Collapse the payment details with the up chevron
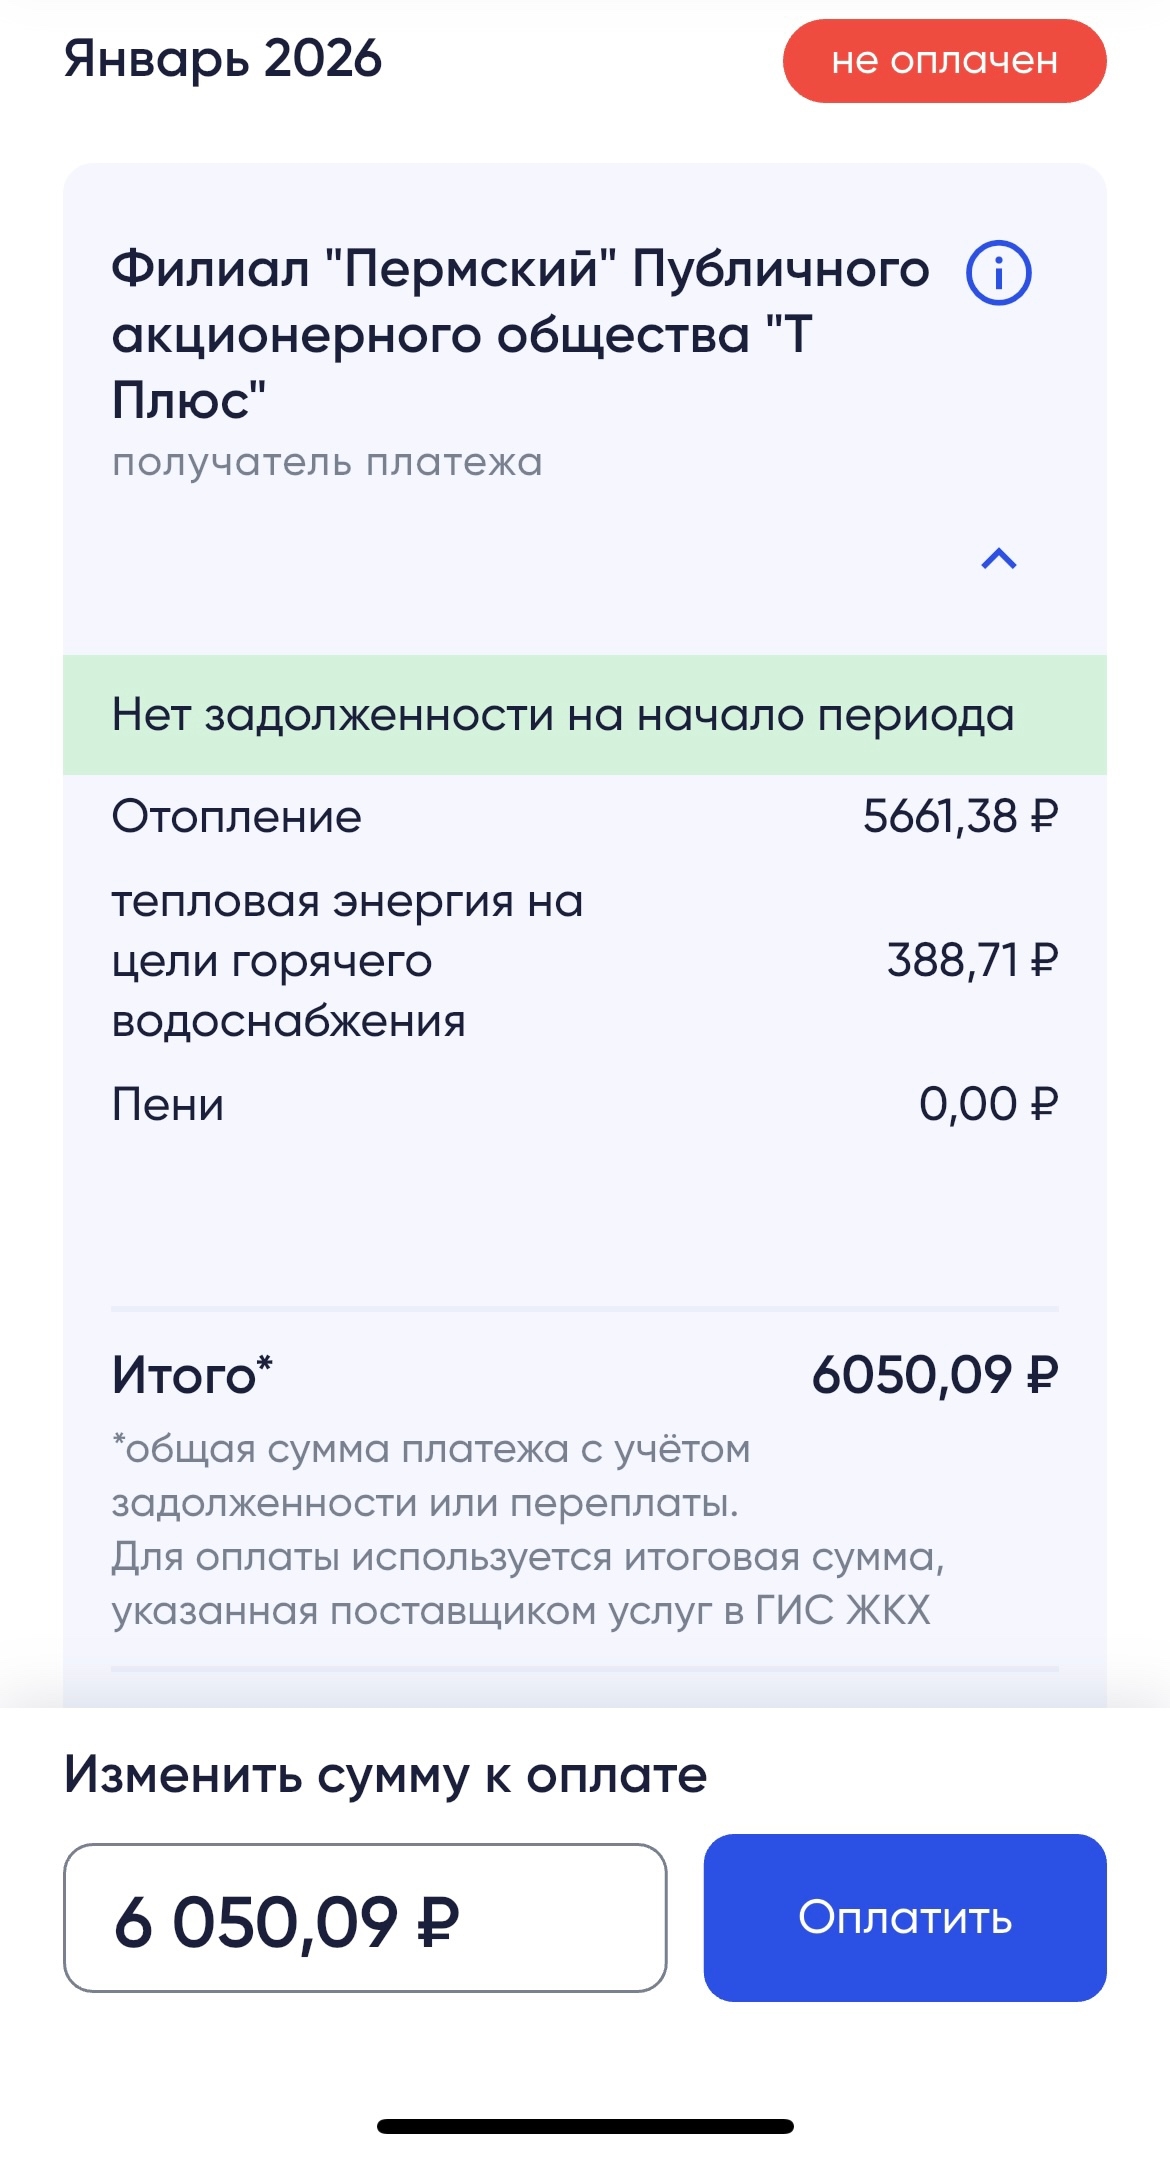Viewport: 1170px width, 2157px height. point(998,559)
